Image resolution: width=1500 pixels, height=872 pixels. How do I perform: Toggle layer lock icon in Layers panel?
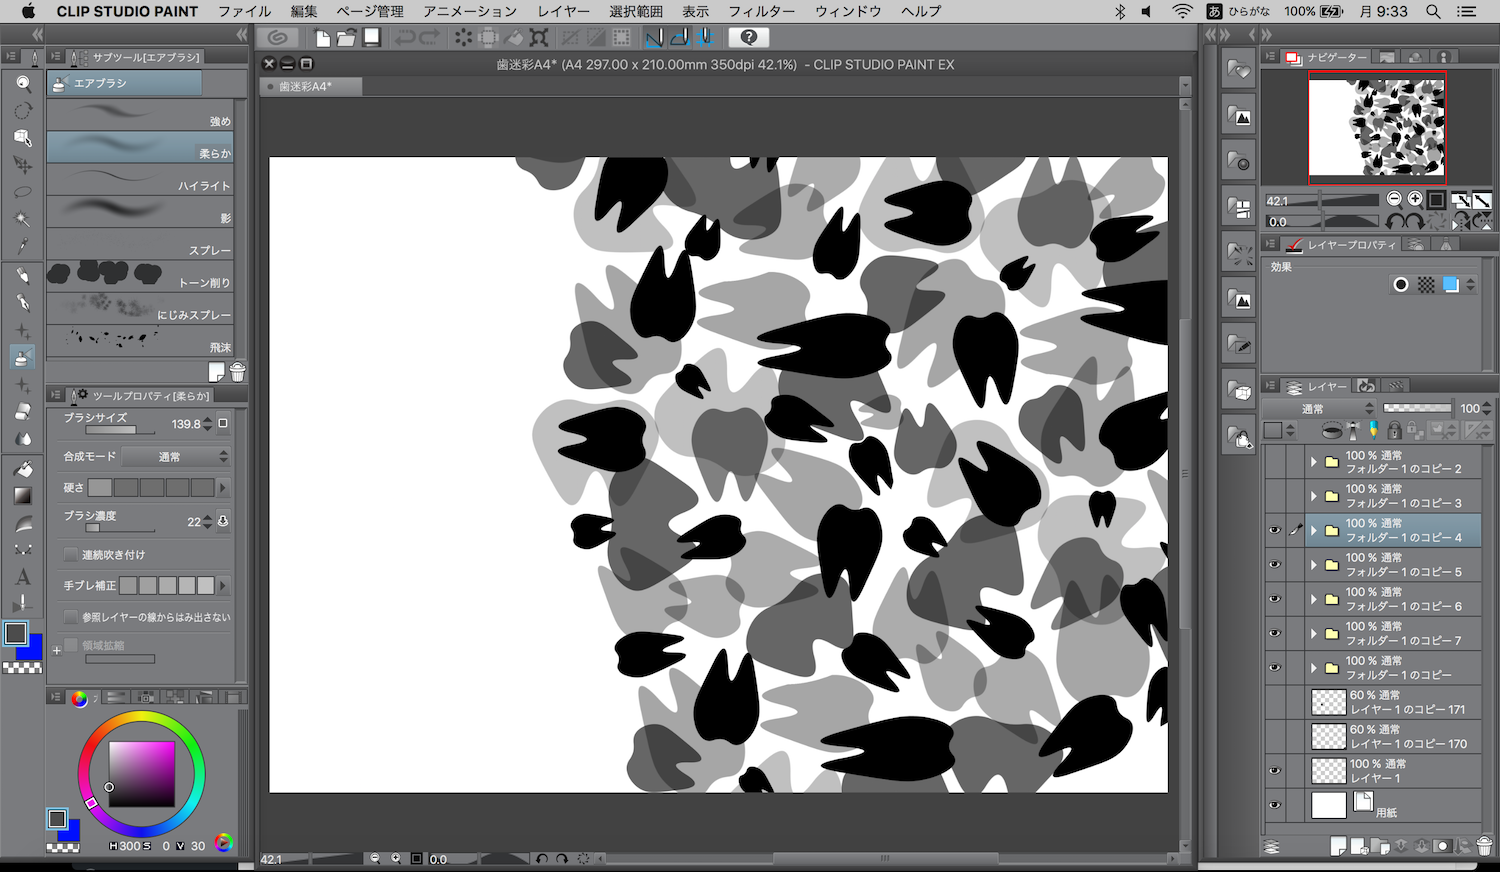pyautogui.click(x=1394, y=431)
